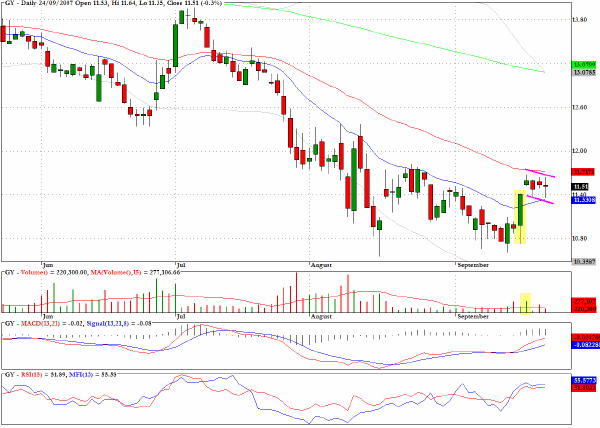Select the 10.80 price axis label
This screenshot has height=428, width=600.
579,238
